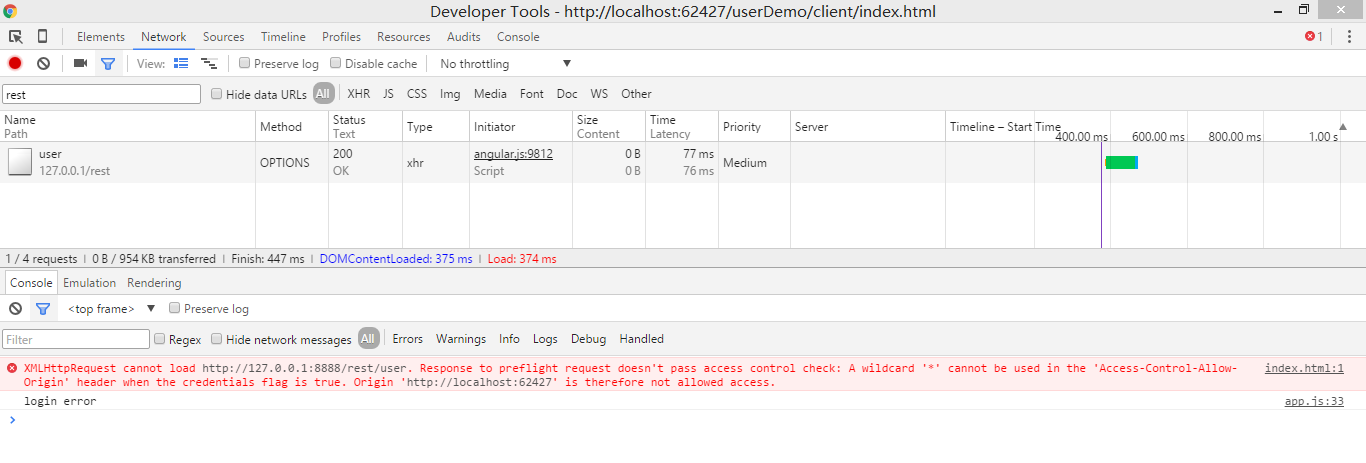Clear the console with the clear icon
1366x463 pixels.
15,309
